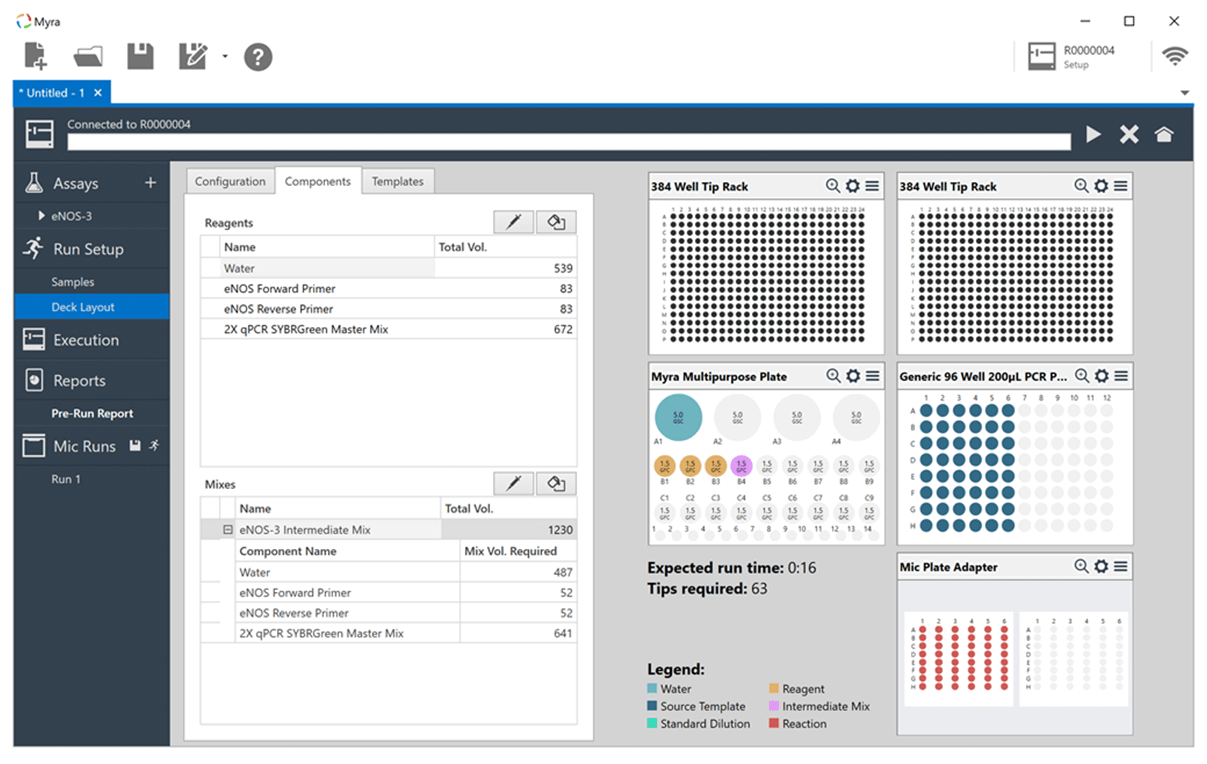Click the wifi connection status icon

(1176, 57)
